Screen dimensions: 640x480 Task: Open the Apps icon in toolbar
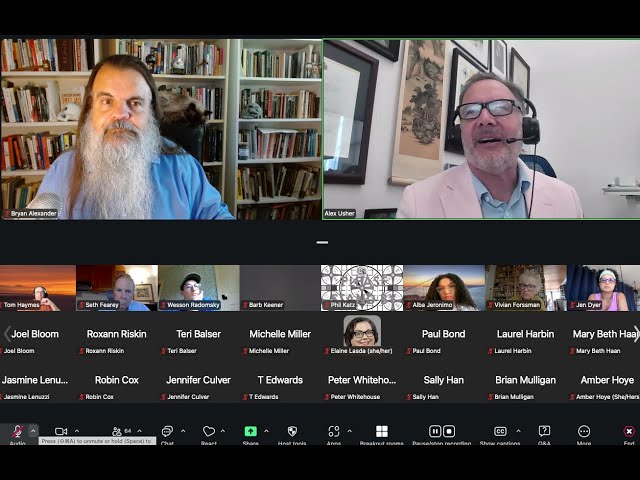(334, 431)
